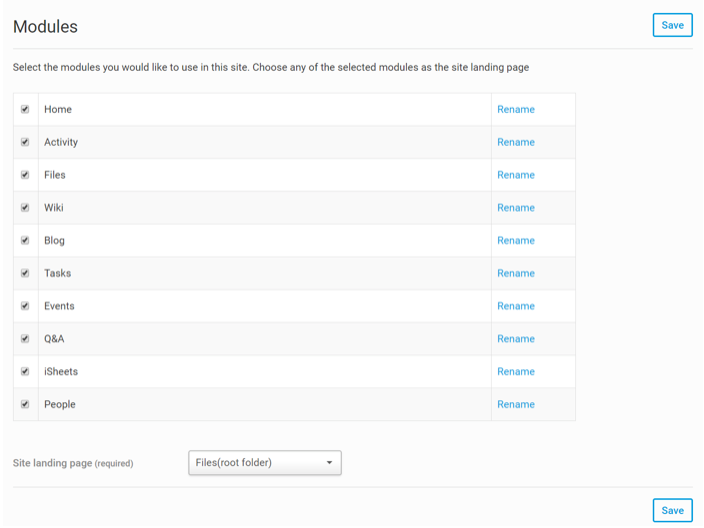This screenshot has height=528, width=704.
Task: Rename the Home module
Action: pos(516,109)
